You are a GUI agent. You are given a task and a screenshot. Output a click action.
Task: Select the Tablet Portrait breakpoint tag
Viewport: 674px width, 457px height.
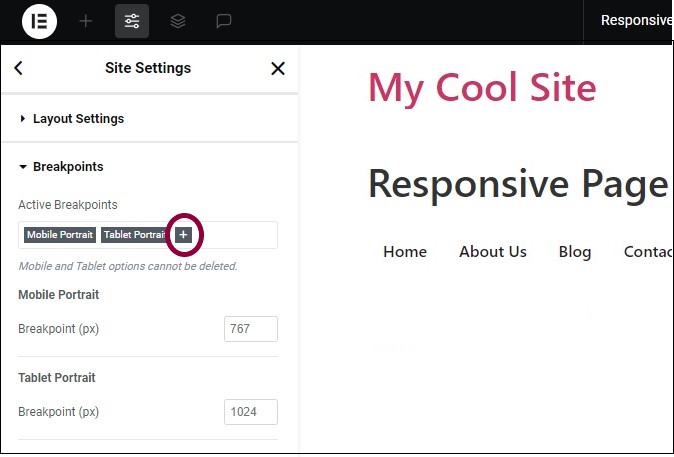(x=135, y=235)
